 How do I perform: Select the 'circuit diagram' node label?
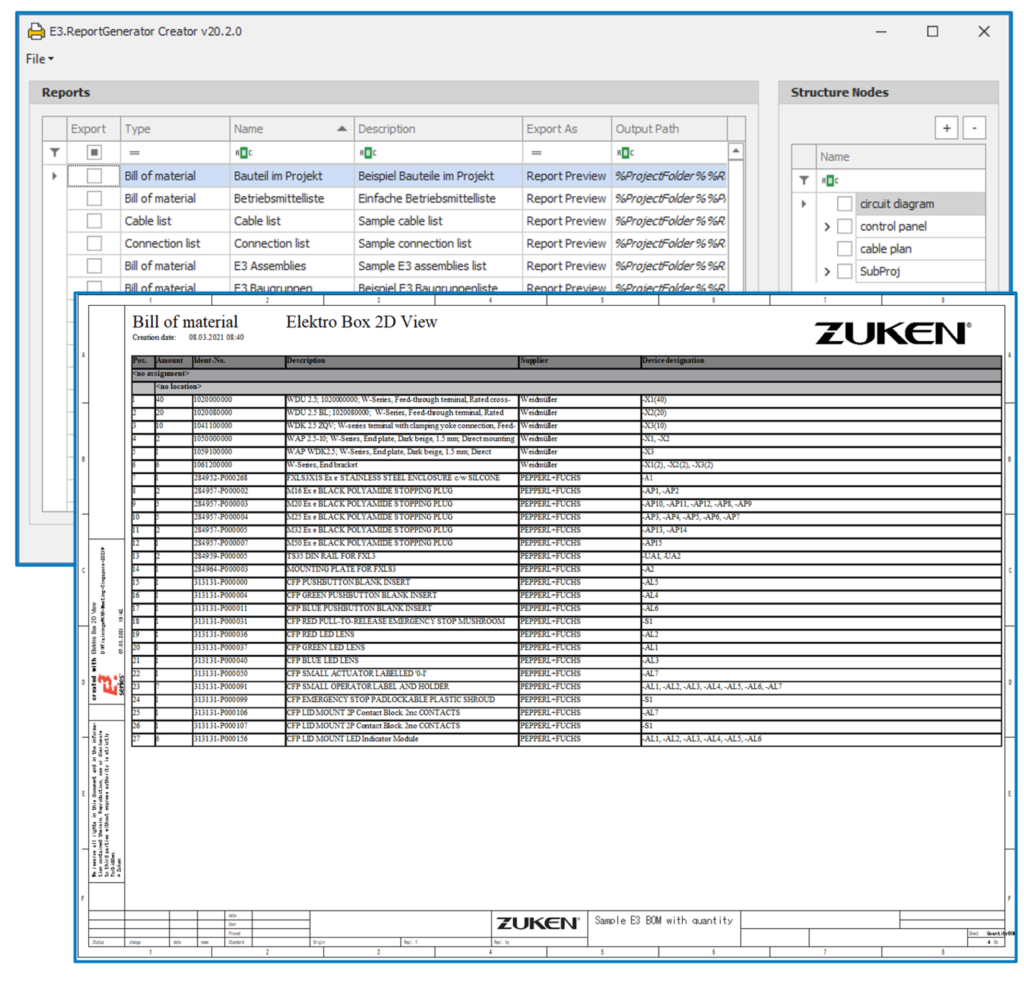click(x=897, y=204)
